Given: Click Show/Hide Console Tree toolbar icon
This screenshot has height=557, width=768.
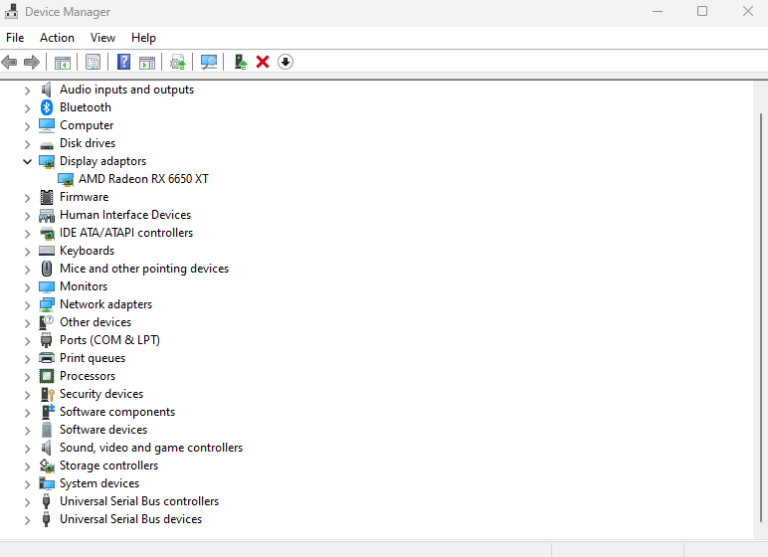Looking at the screenshot, I should tap(62, 62).
